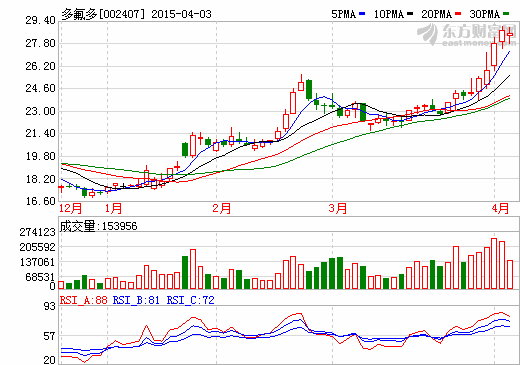Image resolution: width=520 pixels, height=365 pixels.
Task: Click the 205592 volume axis label
Action: pos(37,247)
